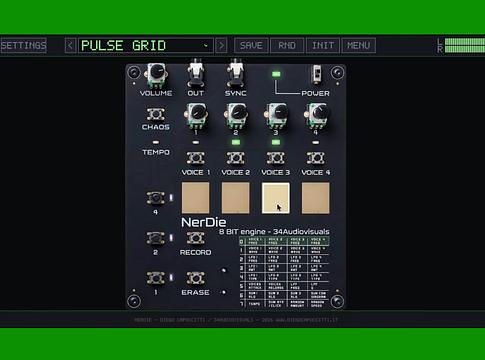Click the TEMPO LED indicator

click(x=156, y=142)
